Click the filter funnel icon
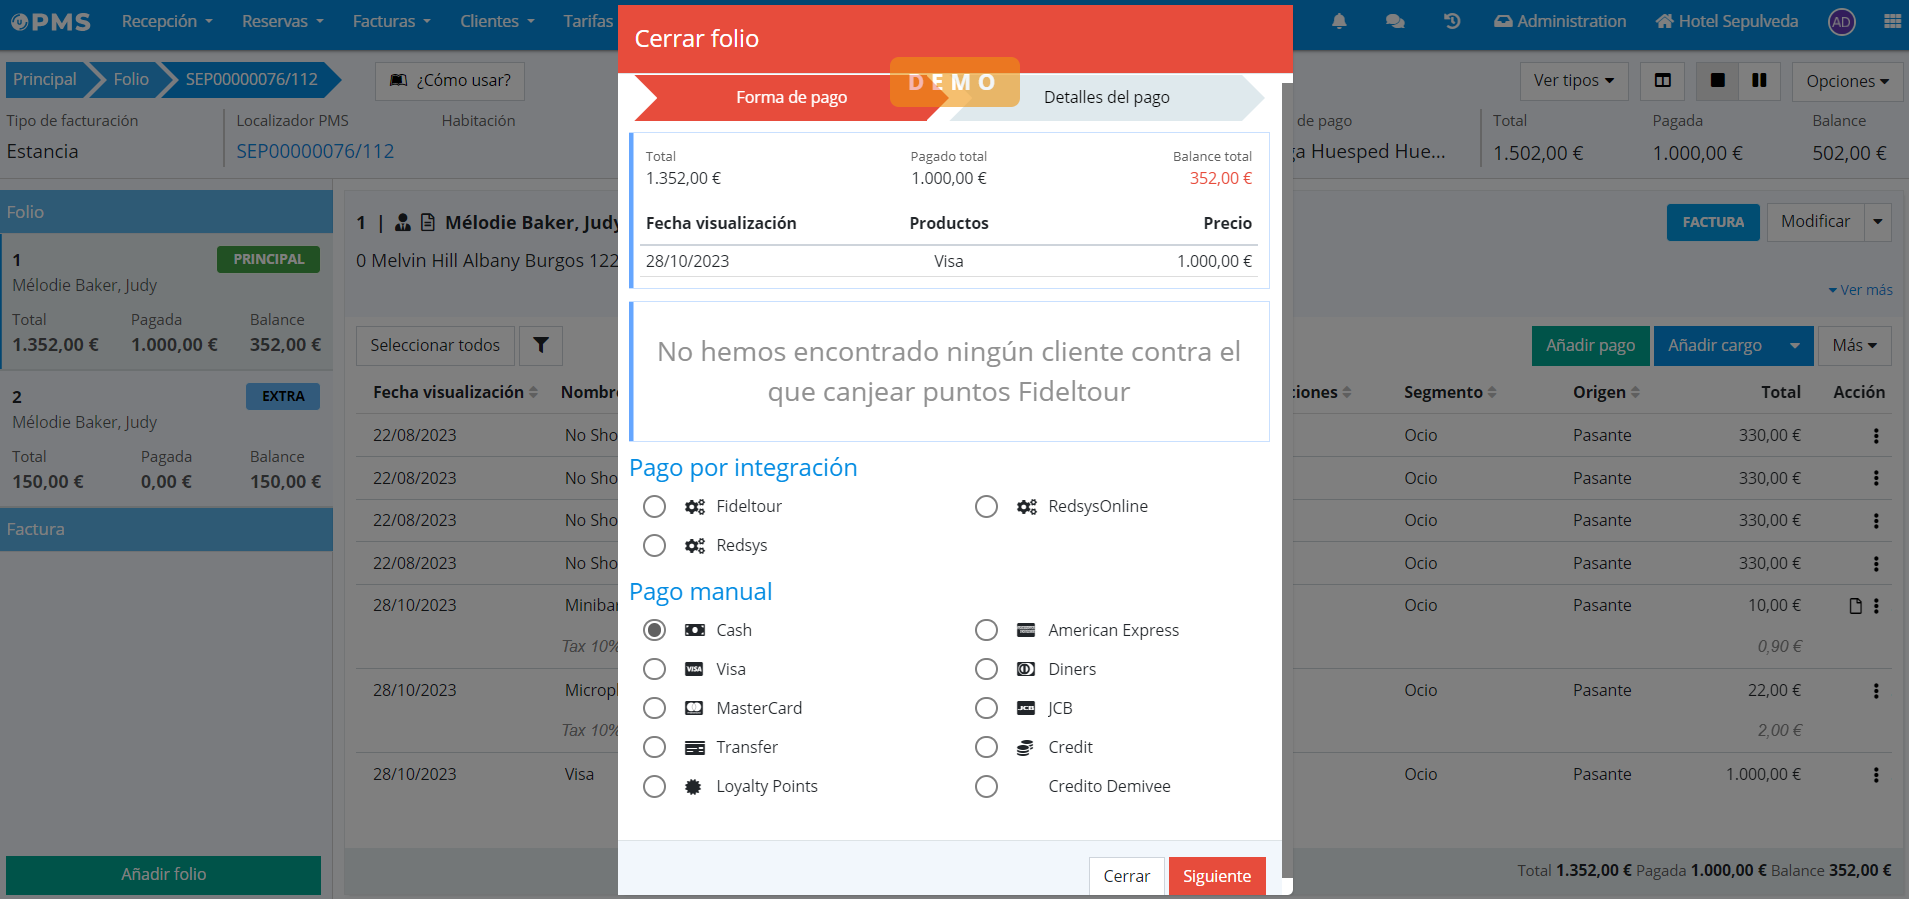 click(x=540, y=345)
